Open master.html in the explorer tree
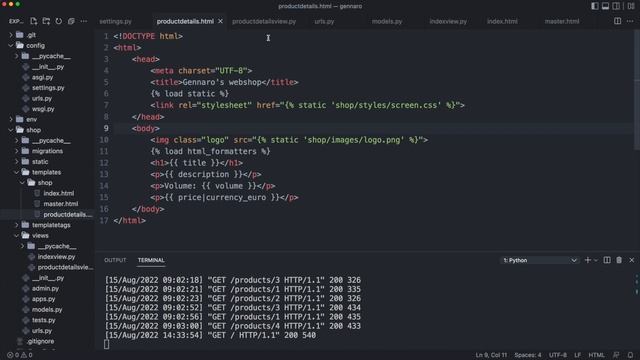640x360 pixels. pyautogui.click(x=61, y=204)
